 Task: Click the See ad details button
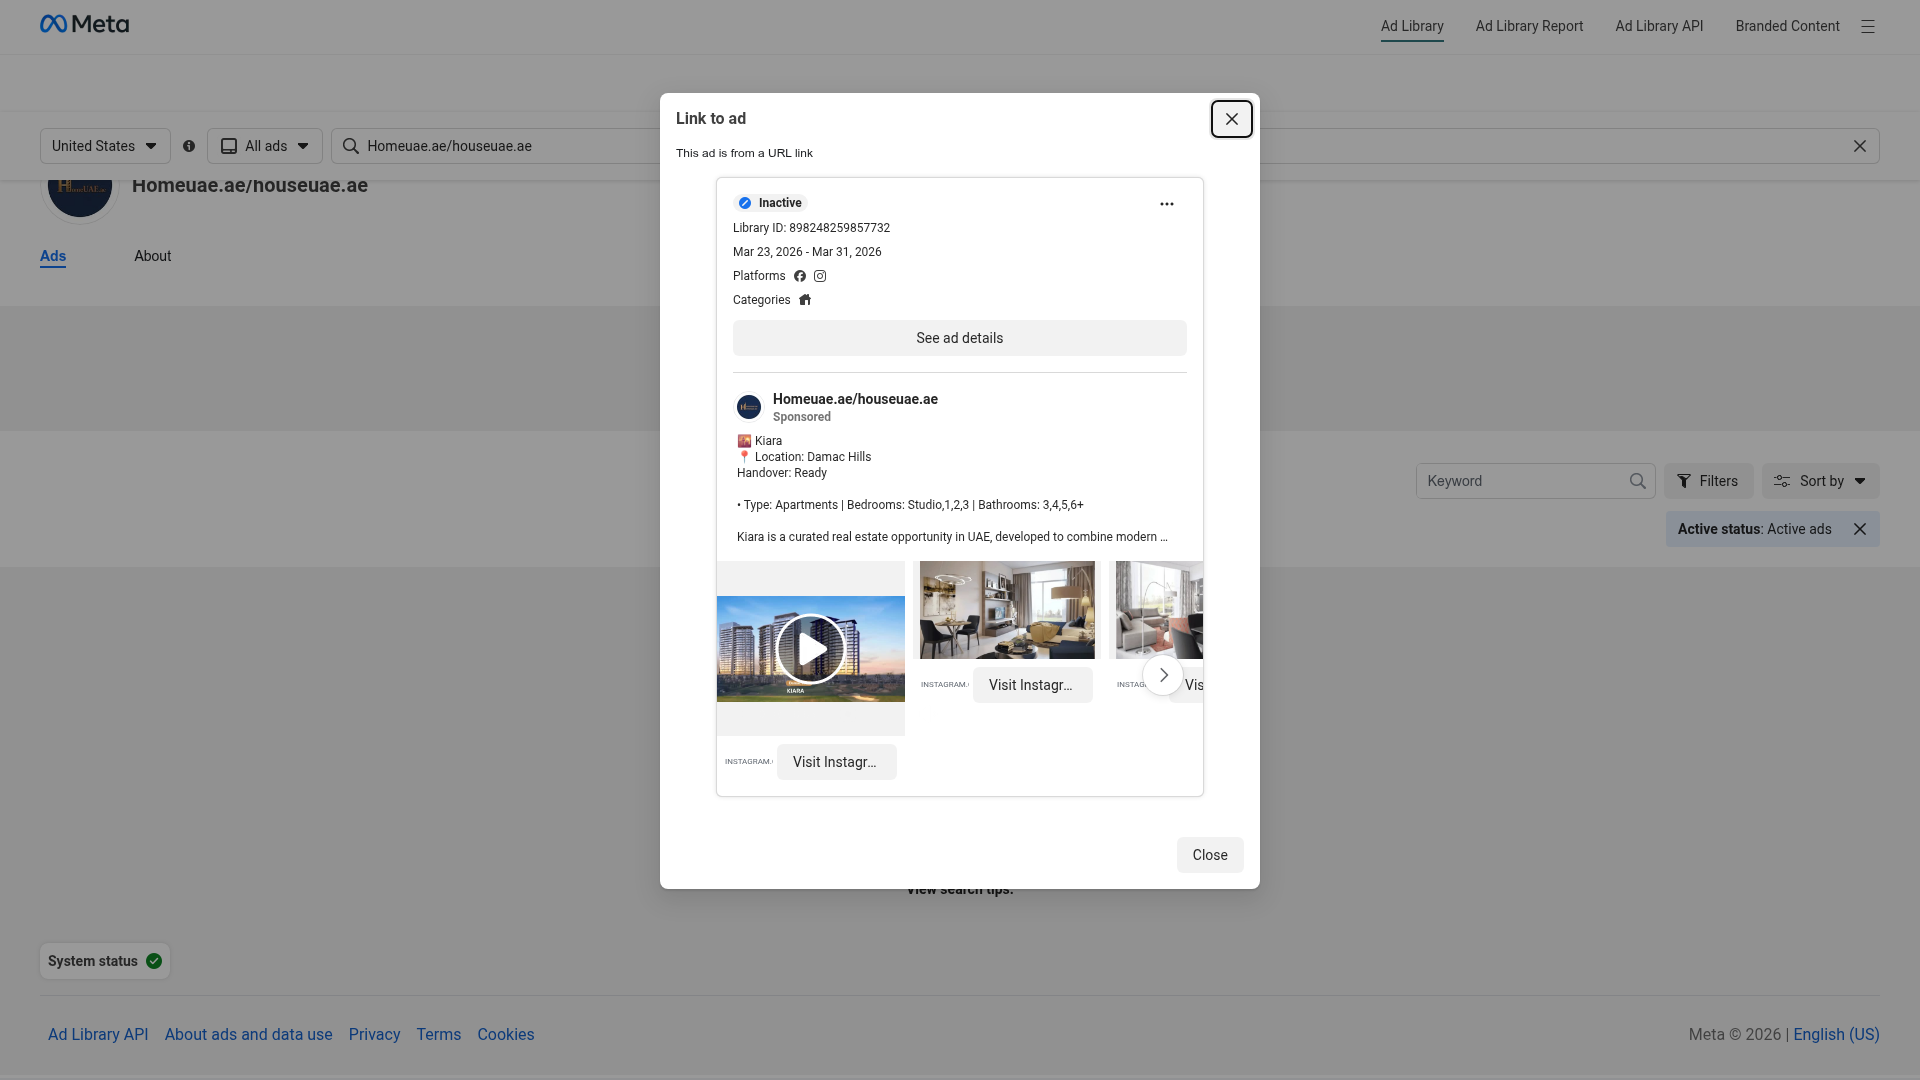click(x=960, y=338)
